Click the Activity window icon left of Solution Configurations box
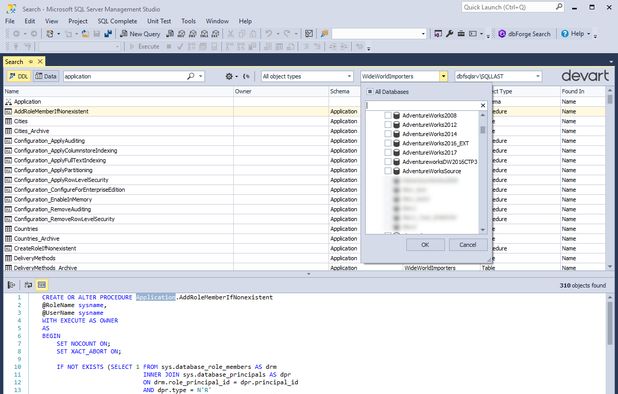618x394 pixels. point(309,34)
